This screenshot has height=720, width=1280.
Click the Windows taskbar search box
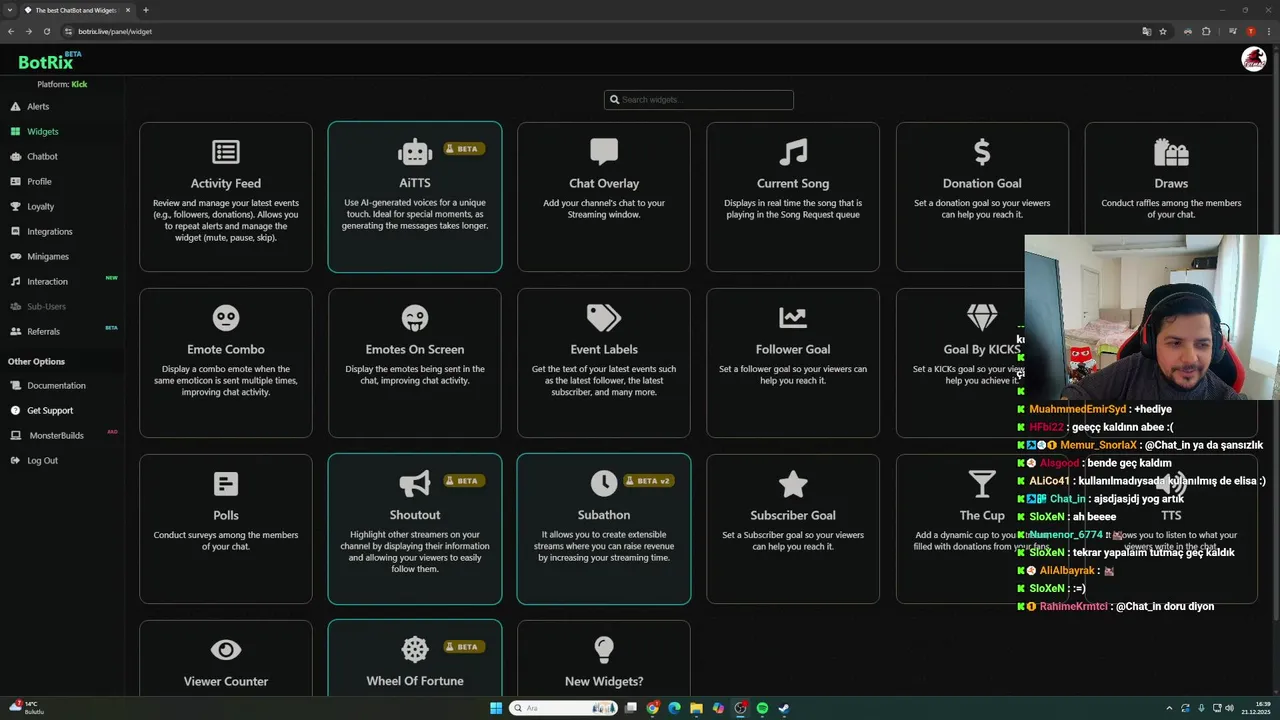pyautogui.click(x=563, y=708)
